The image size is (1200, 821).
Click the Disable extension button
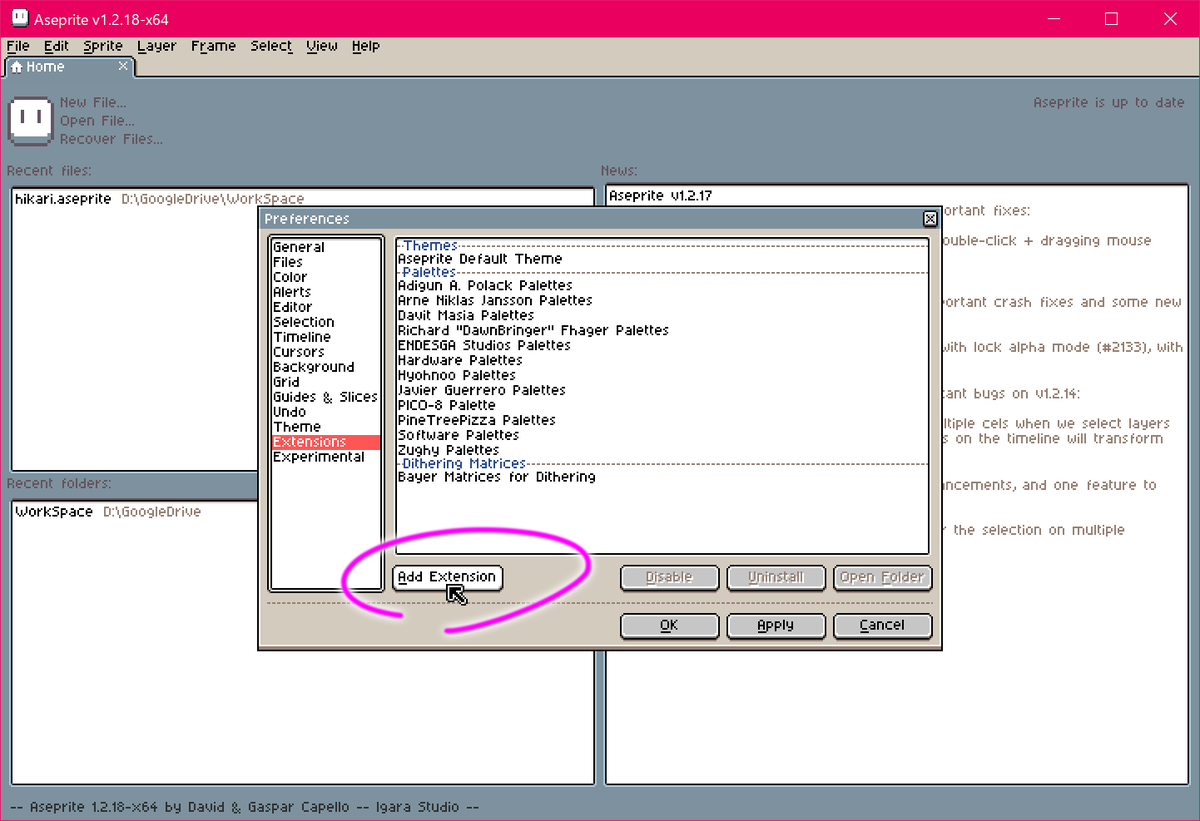pos(669,577)
